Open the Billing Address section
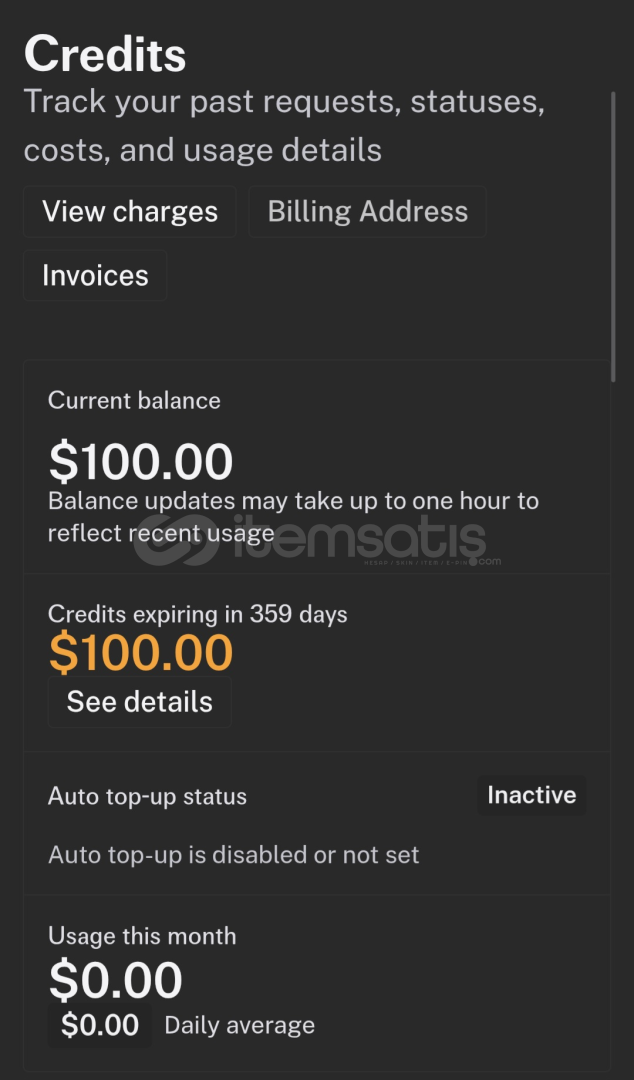This screenshot has height=1080, width=634. coord(367,212)
